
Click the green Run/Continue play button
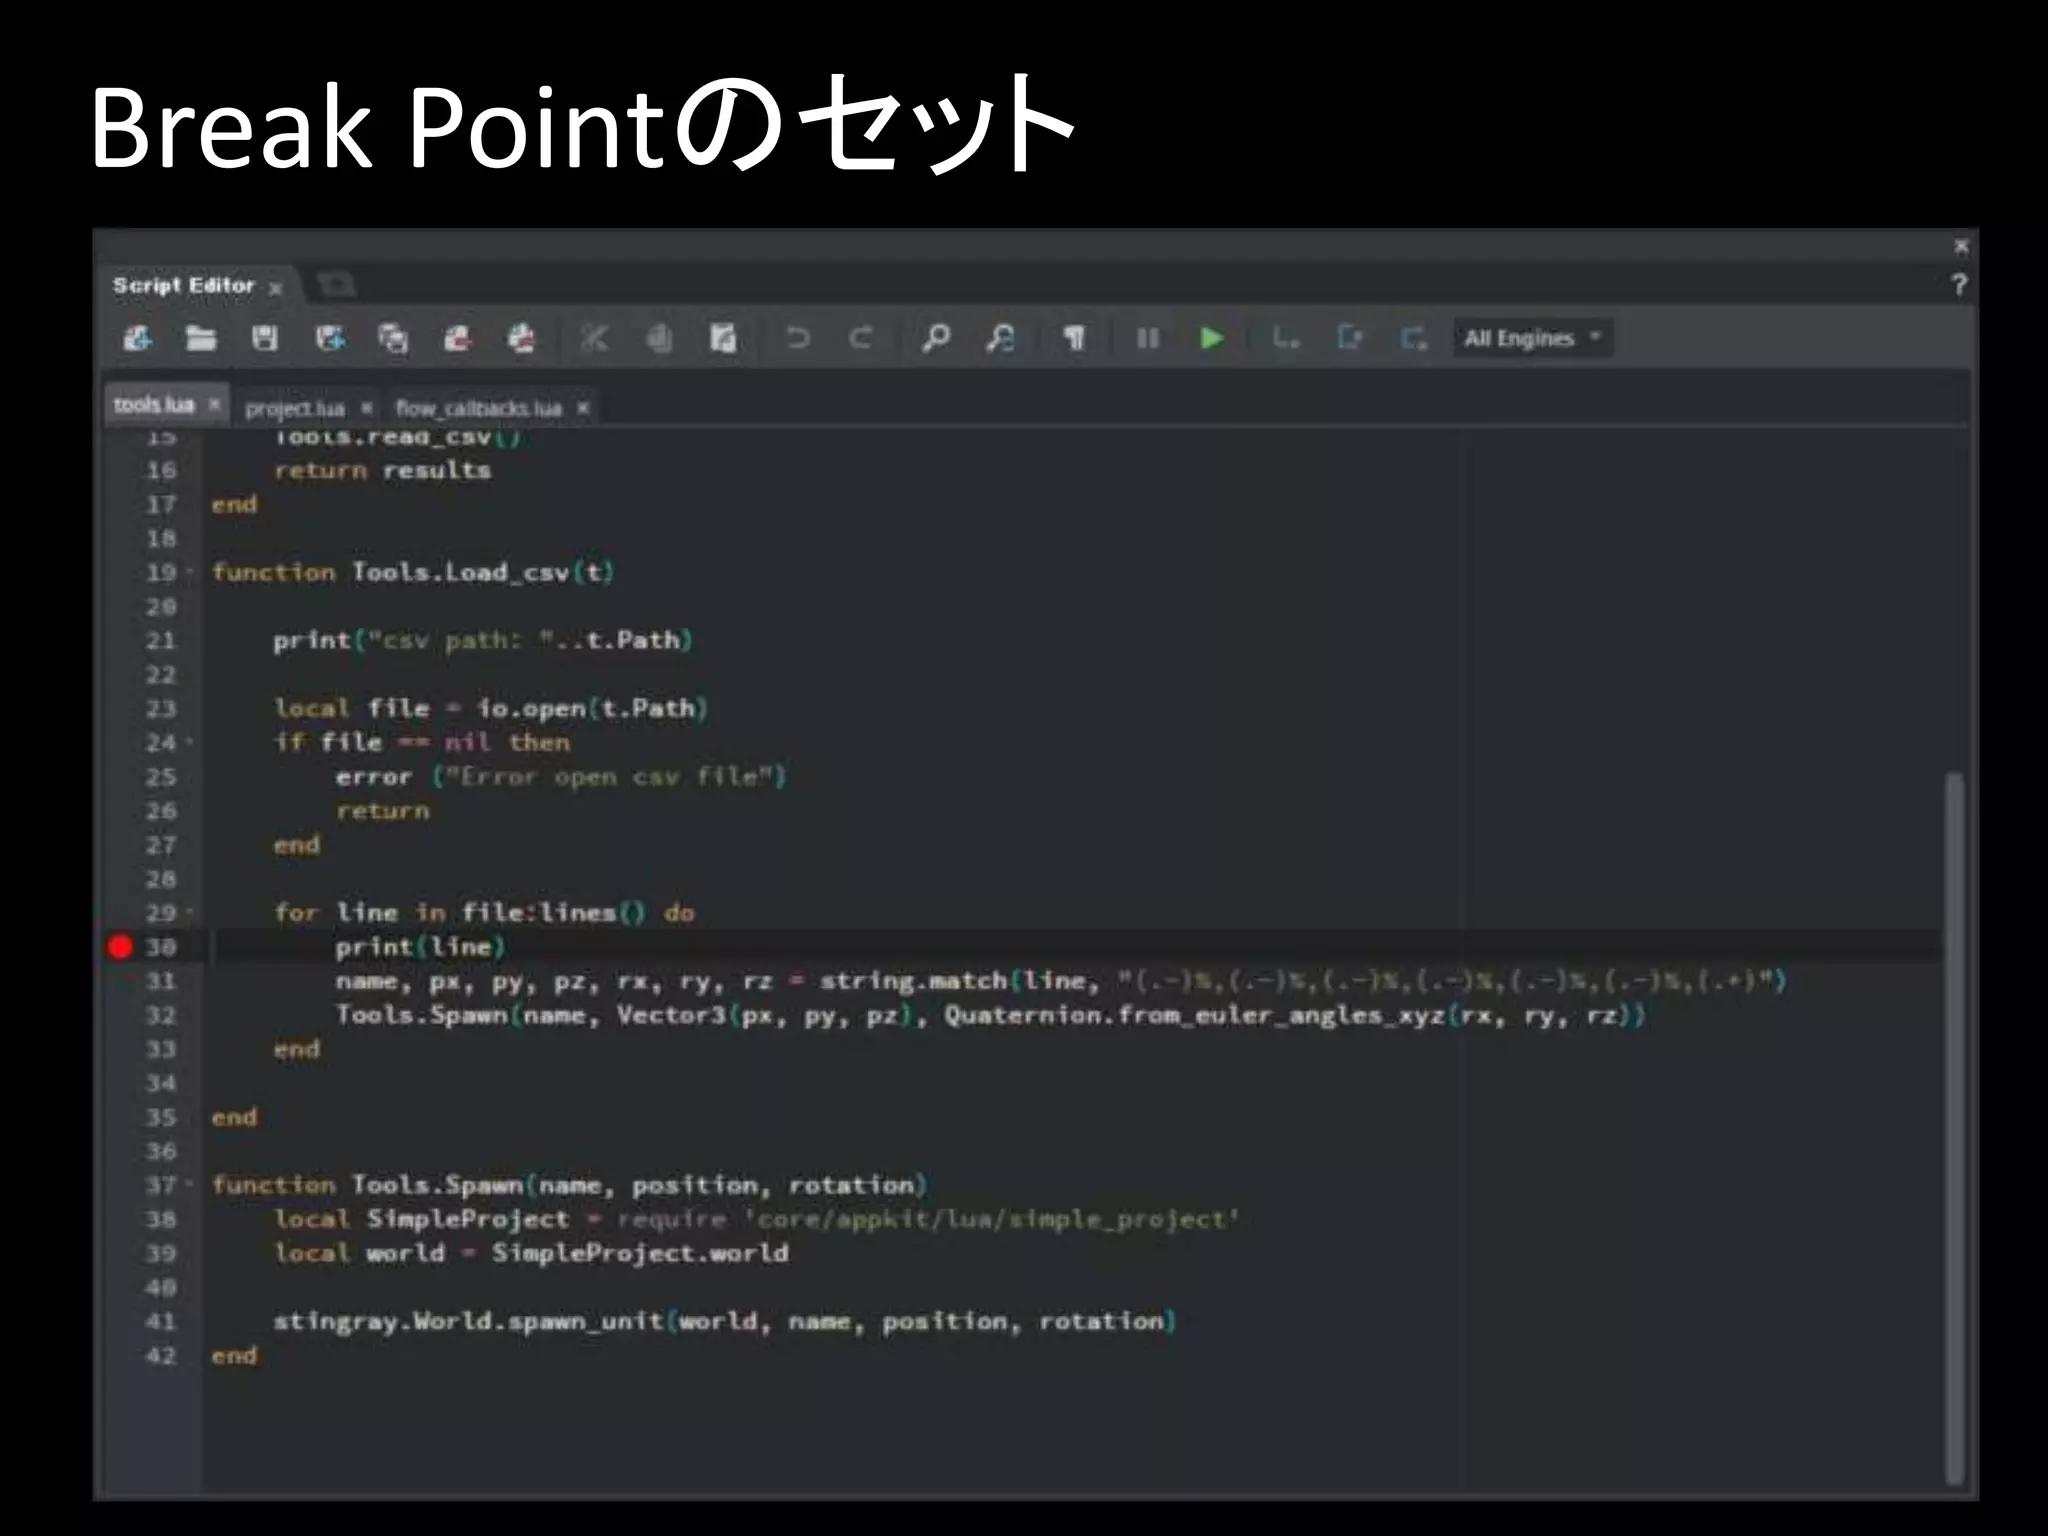pos(1212,338)
